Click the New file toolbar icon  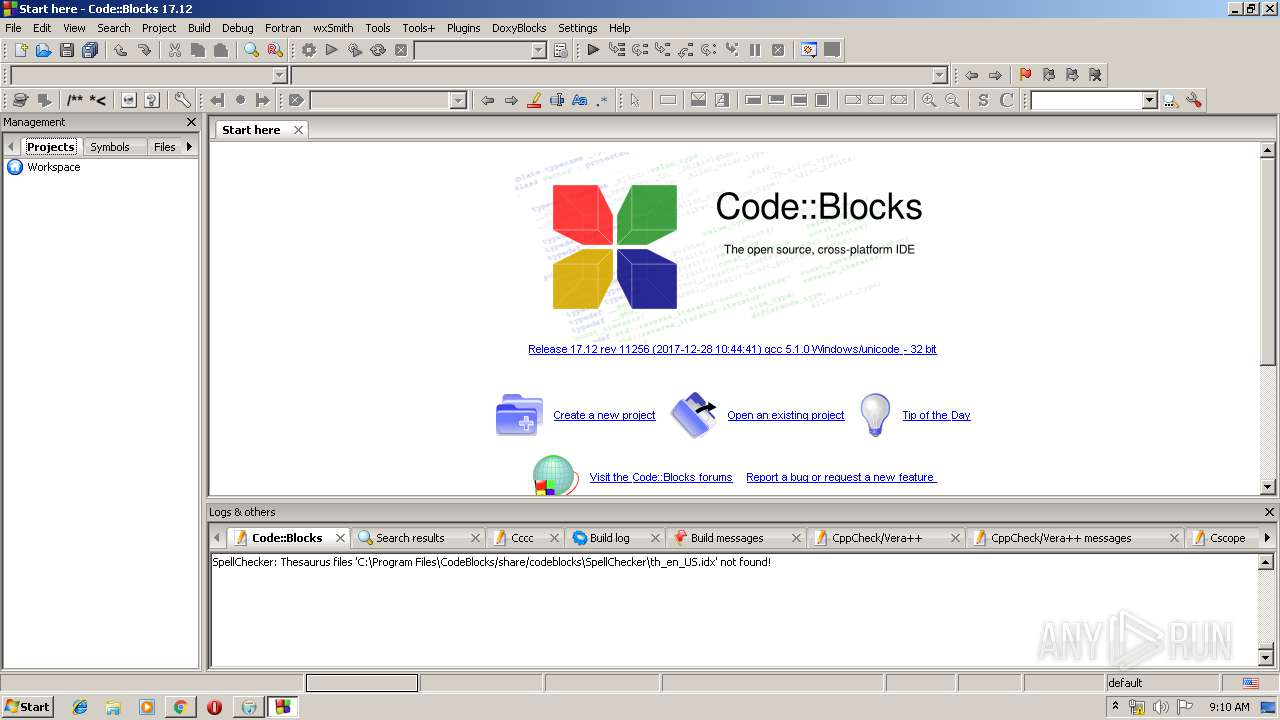[20, 50]
